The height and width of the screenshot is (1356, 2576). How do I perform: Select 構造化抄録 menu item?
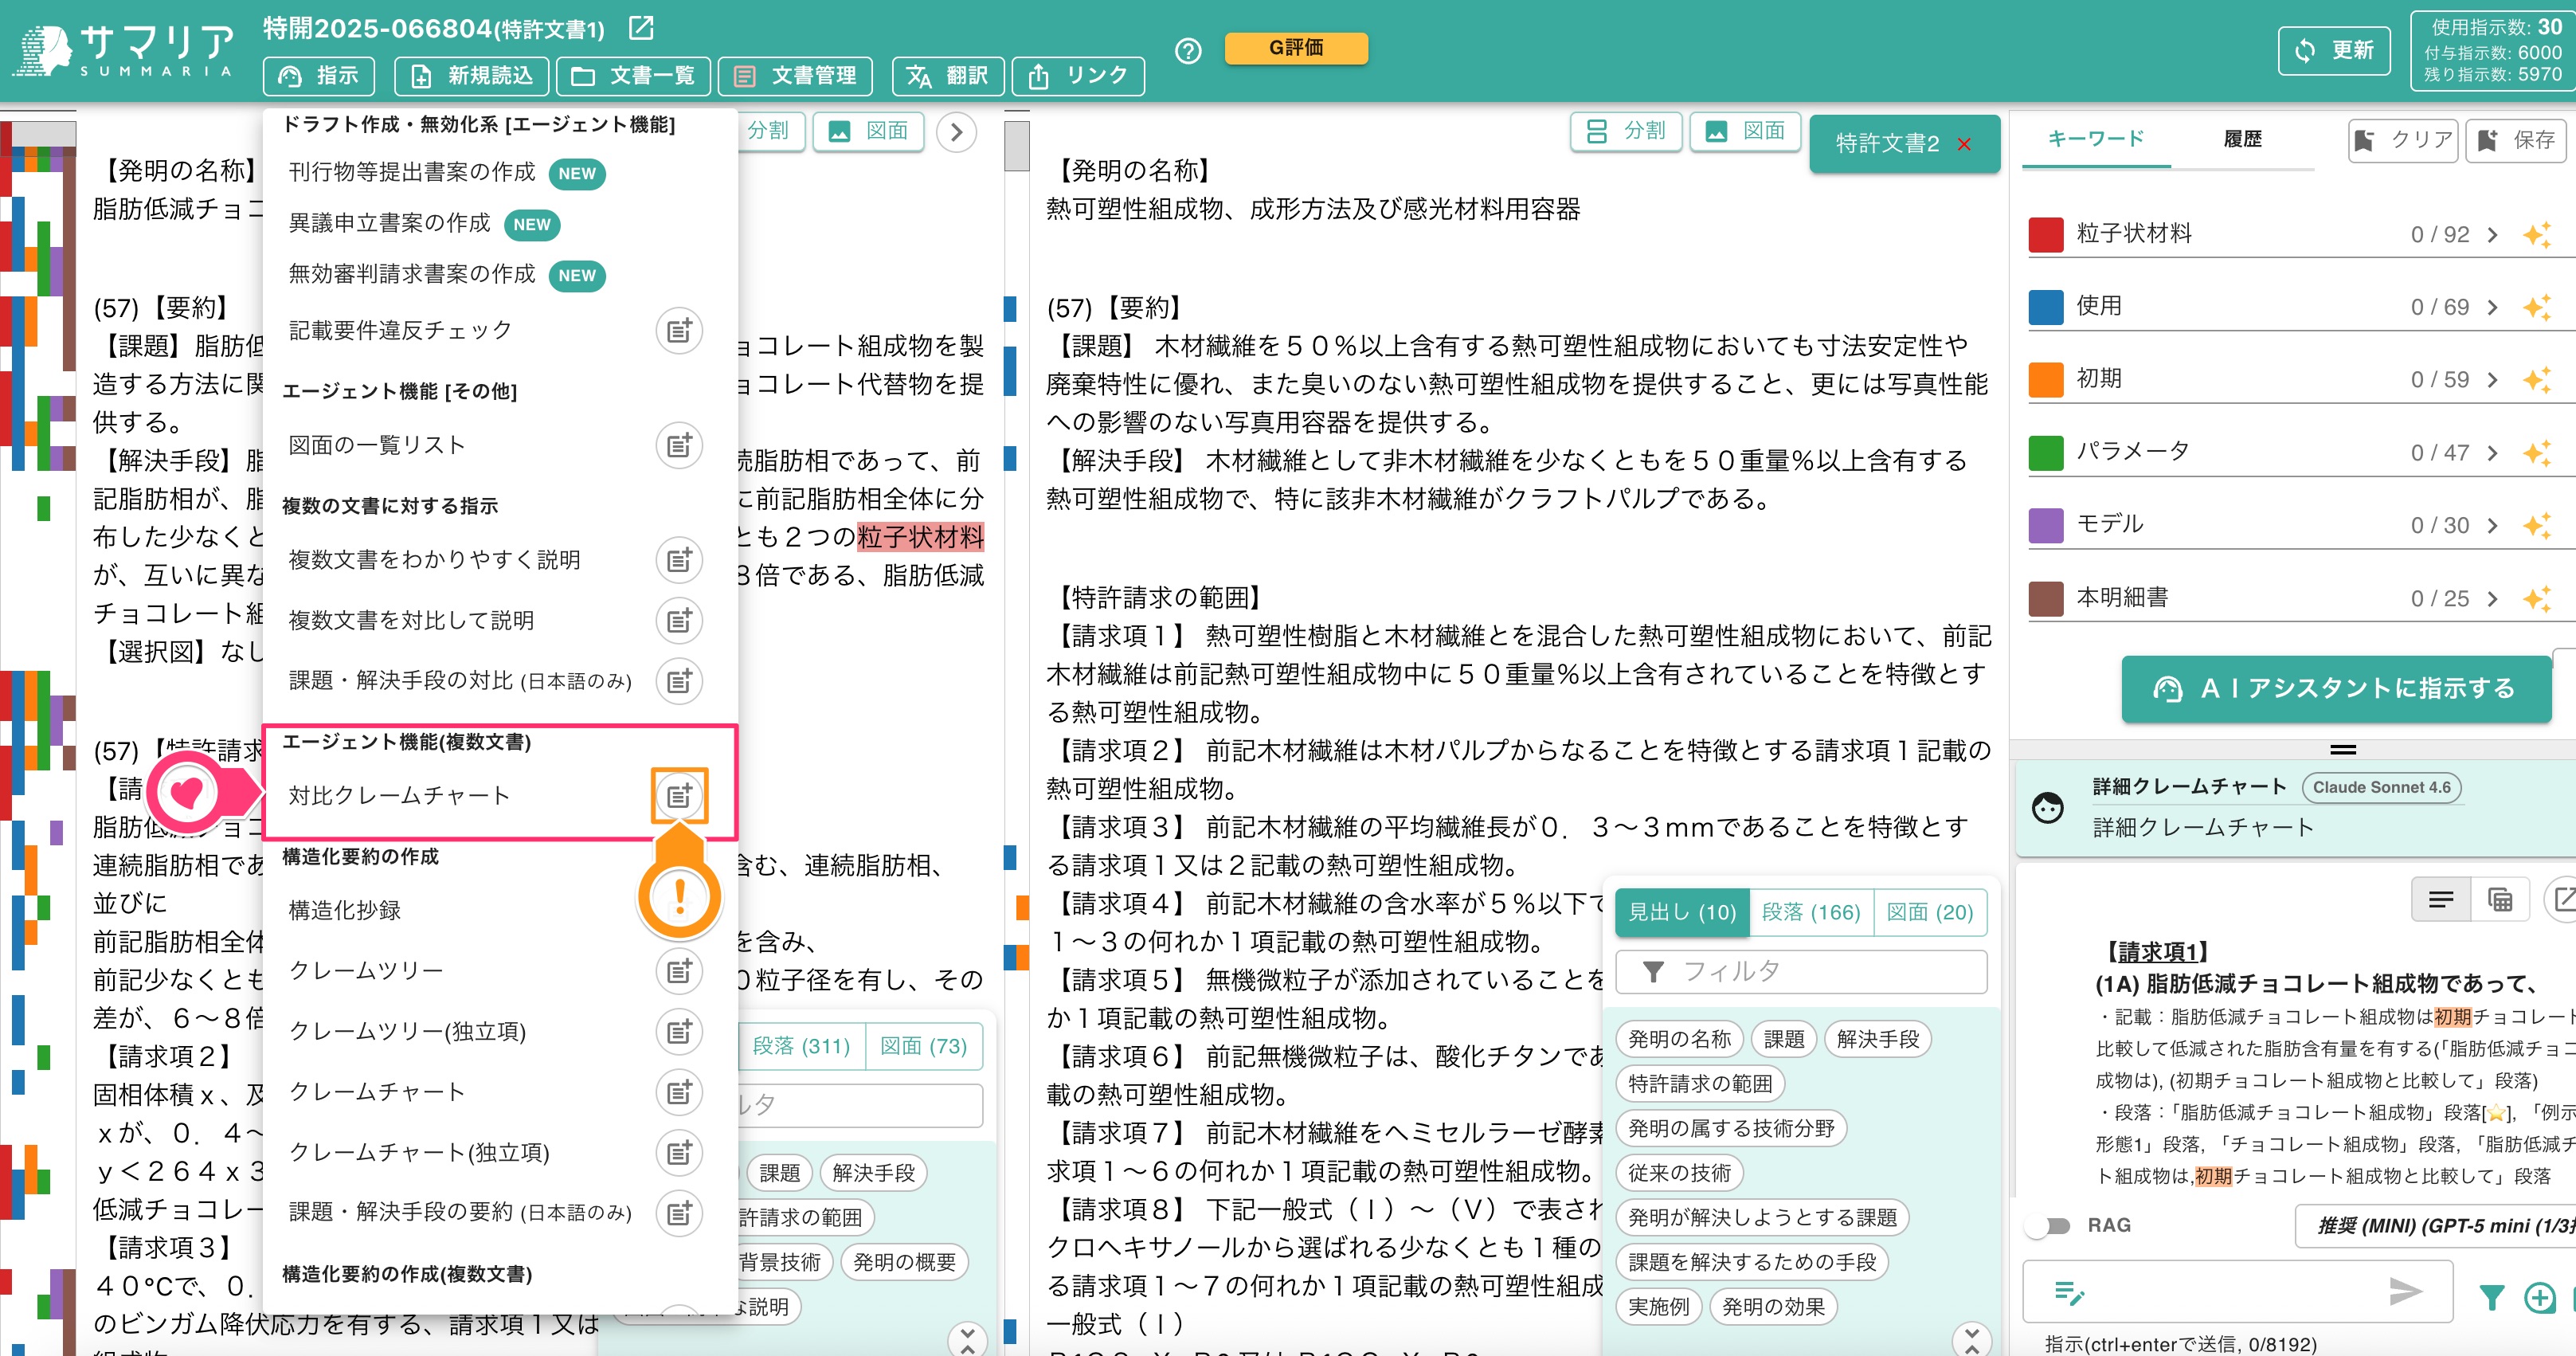345,911
